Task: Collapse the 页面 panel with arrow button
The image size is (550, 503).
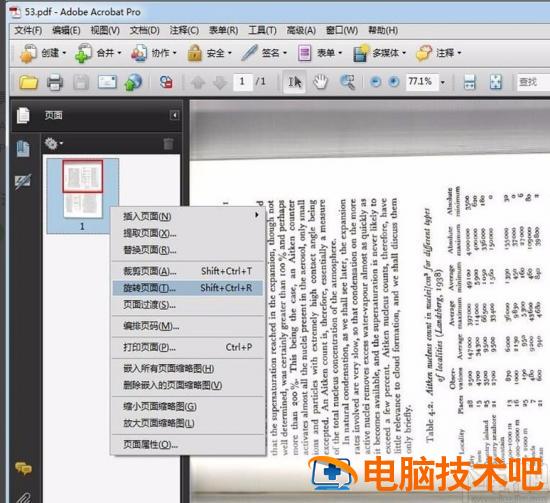Action: point(174,115)
